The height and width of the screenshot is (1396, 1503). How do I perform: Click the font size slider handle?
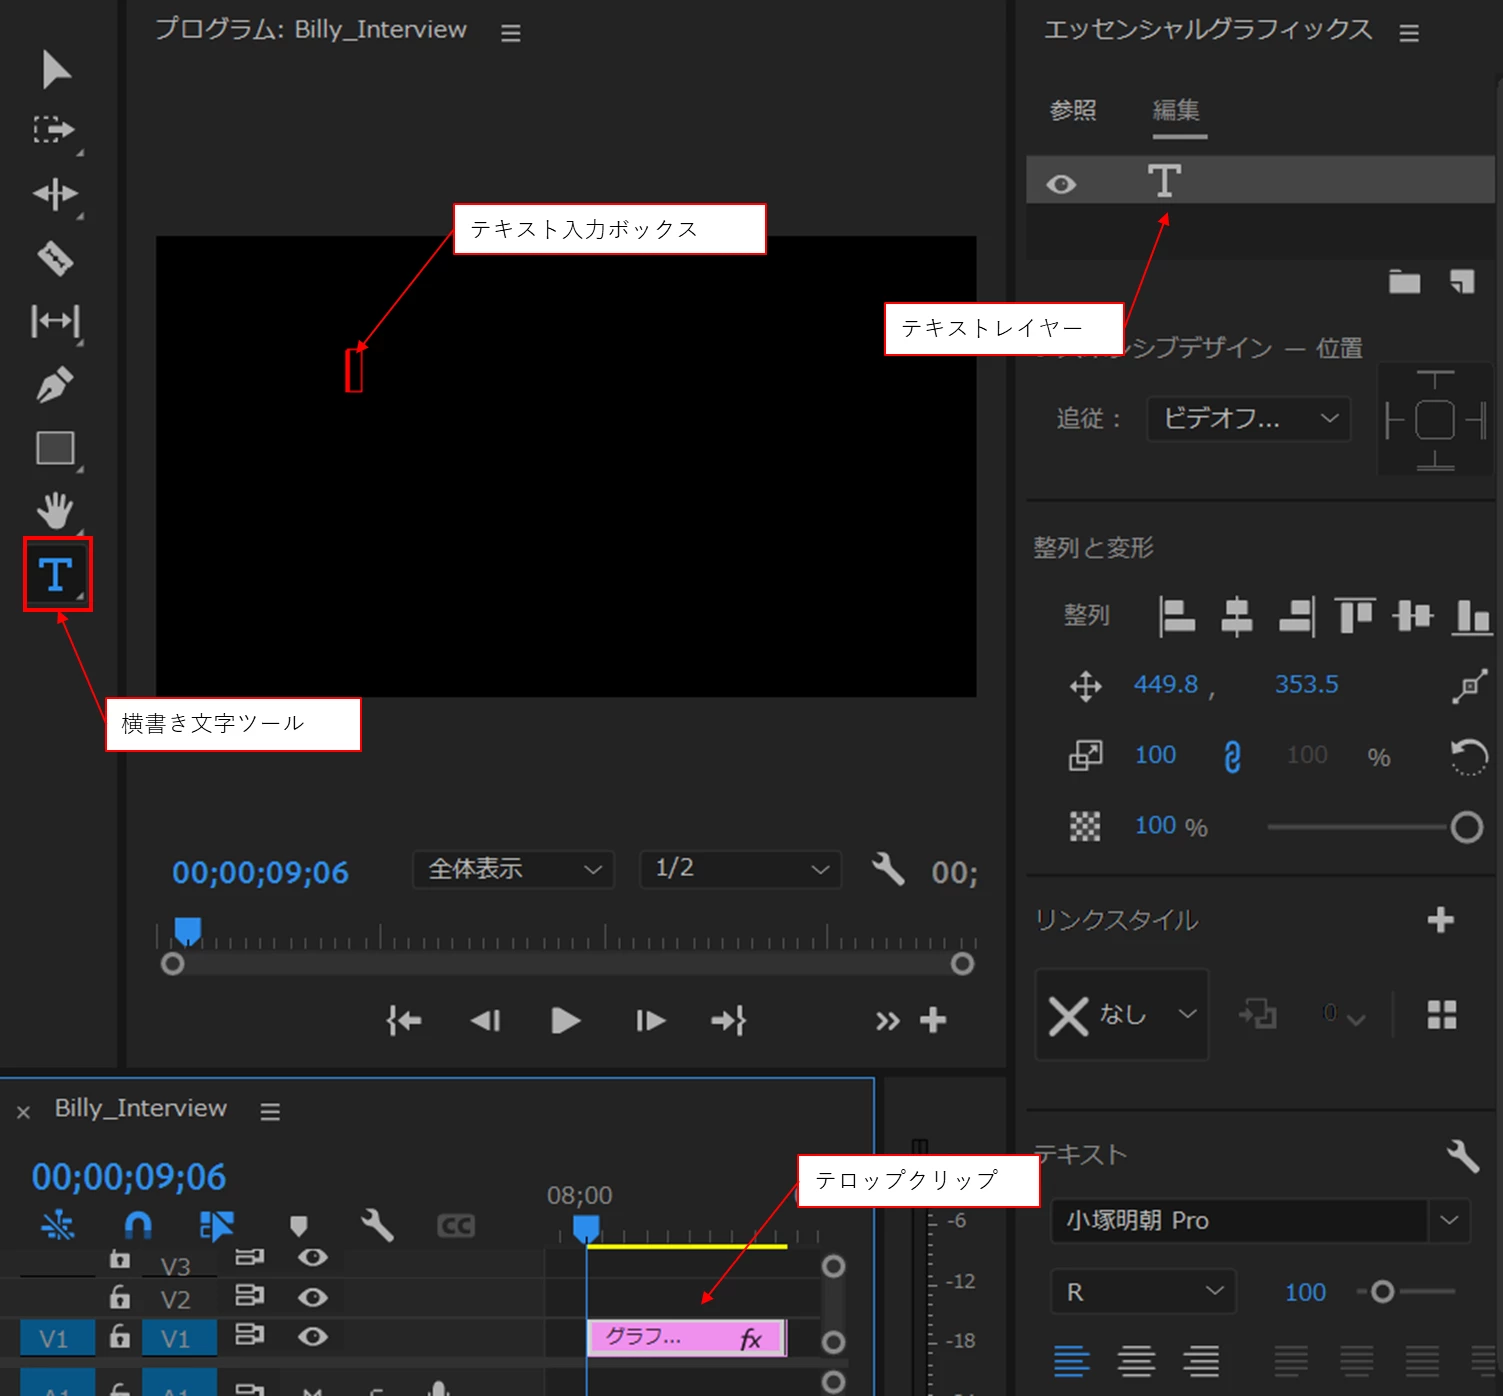(x=1382, y=1292)
